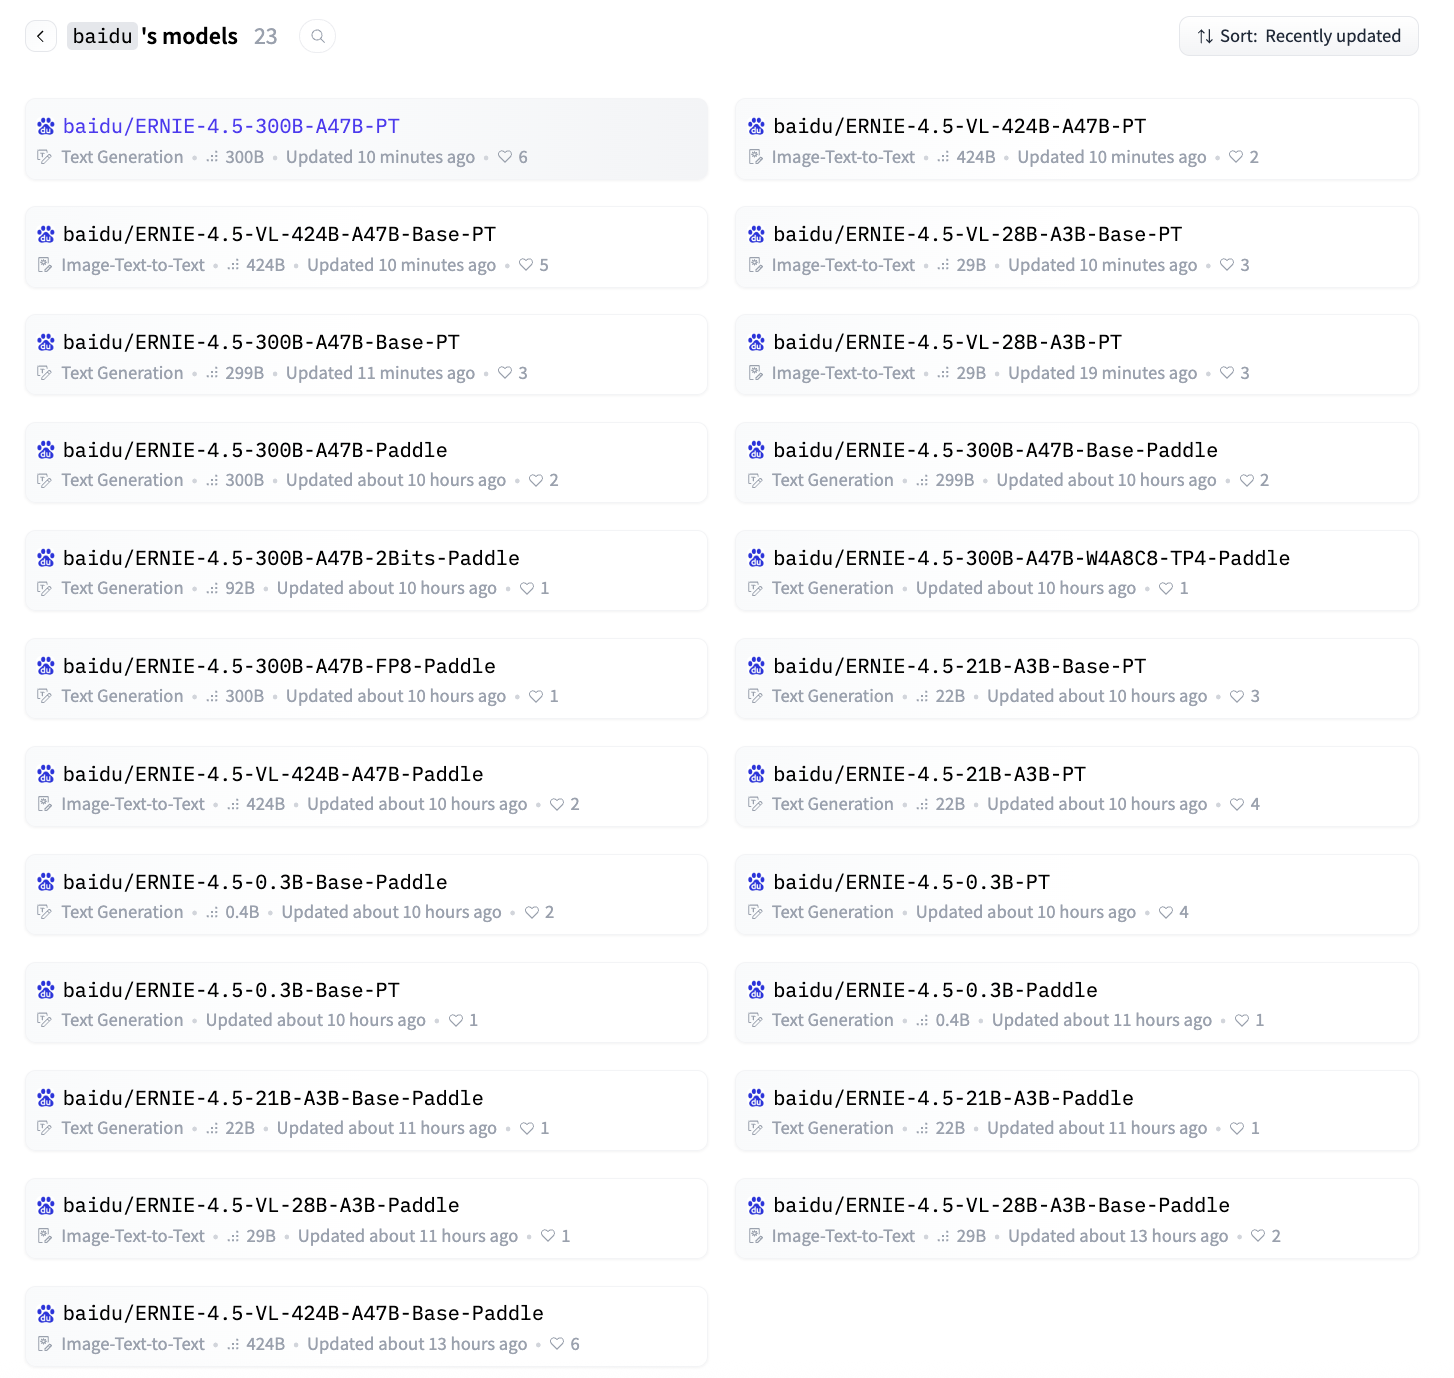This screenshot has height=1378, width=1454.
Task: Open baidu/ERNIE-4.5-300B-A47B-FP8-Paddle model
Action: point(279,667)
